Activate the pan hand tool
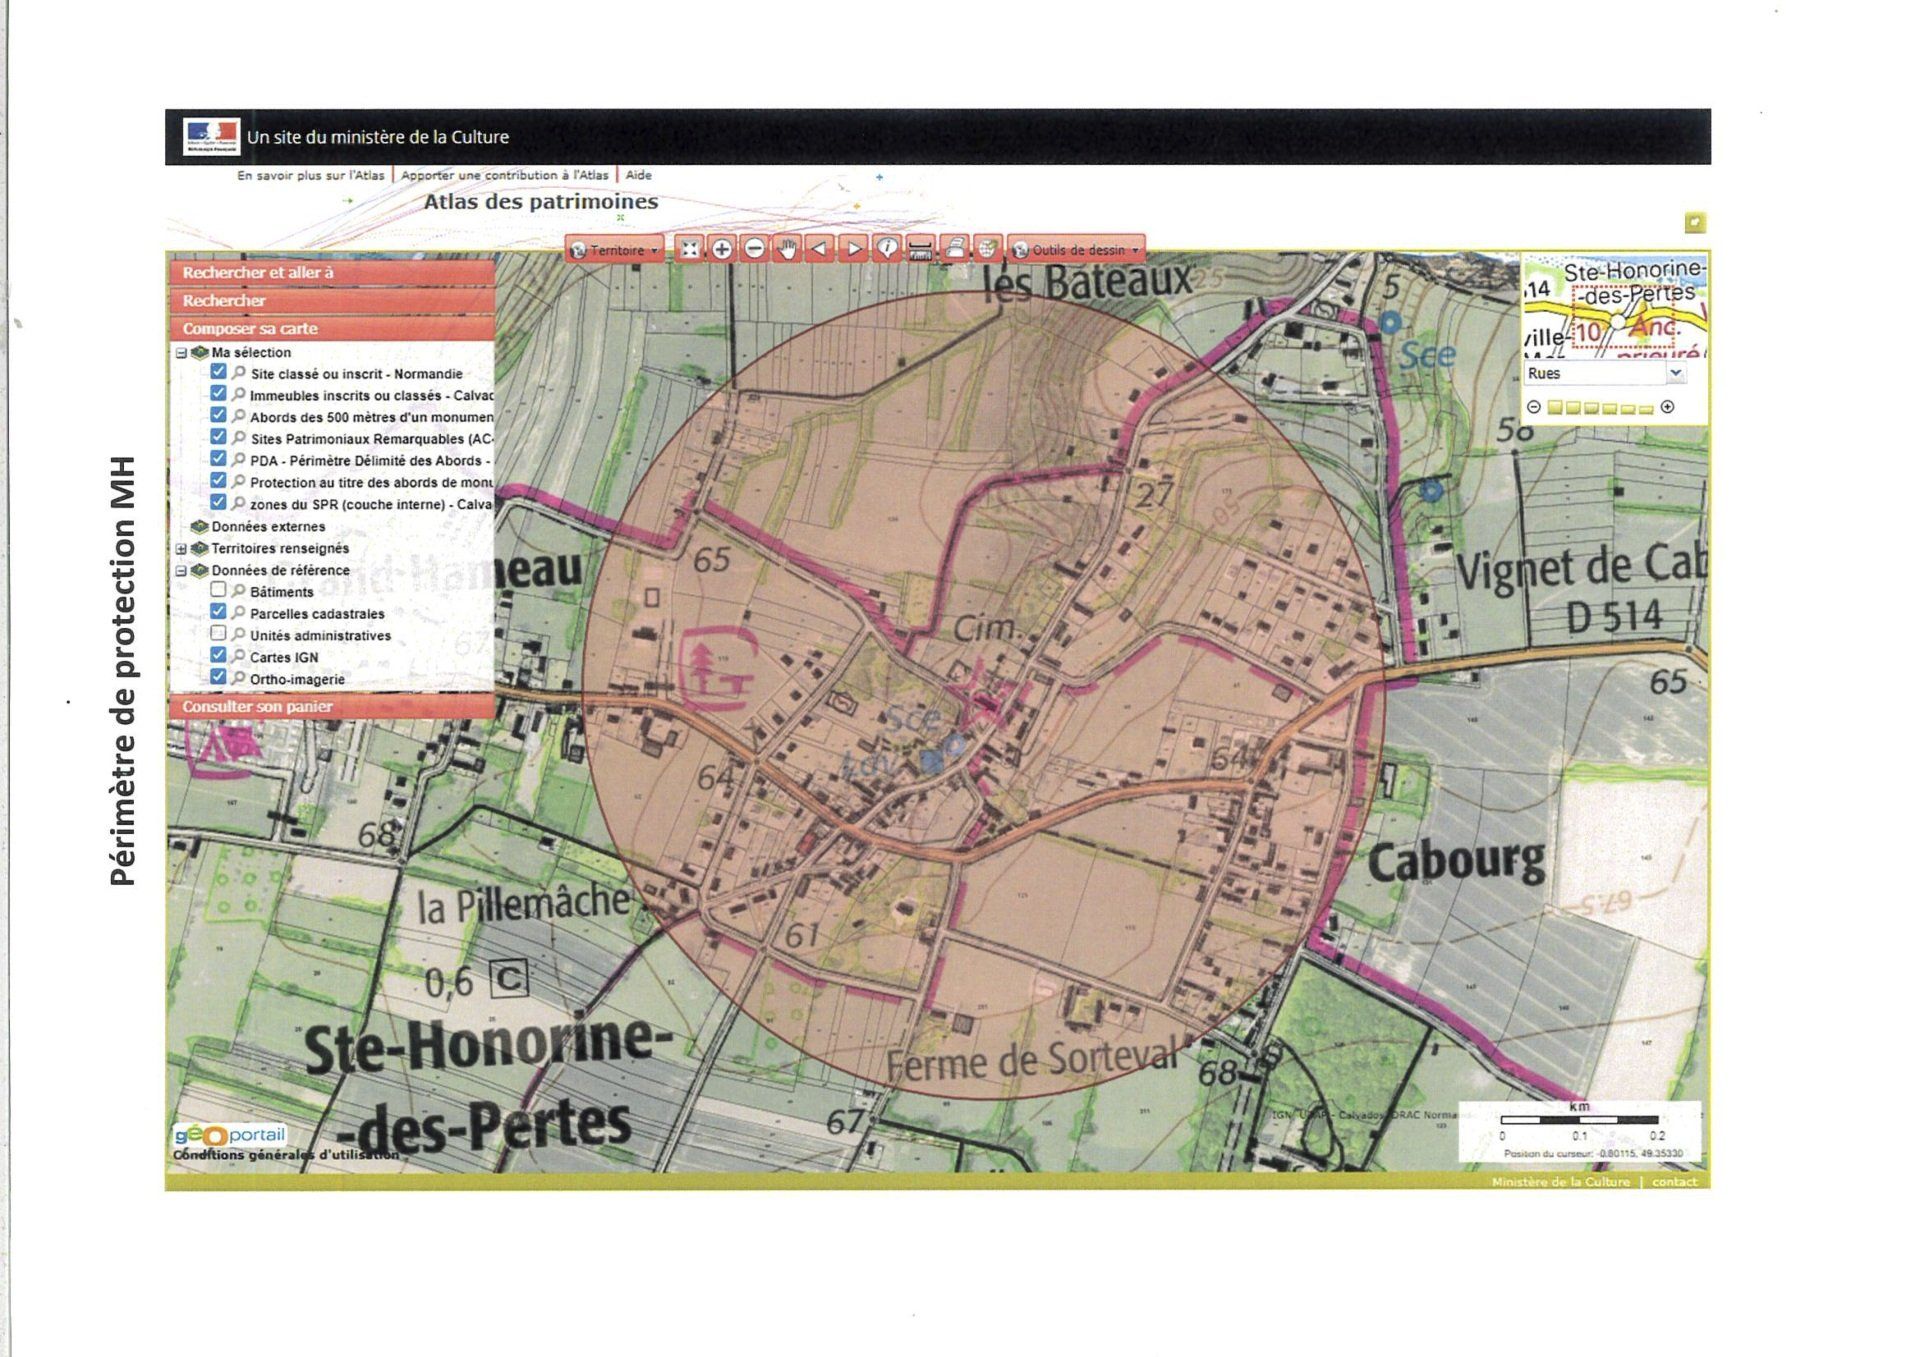 788,249
